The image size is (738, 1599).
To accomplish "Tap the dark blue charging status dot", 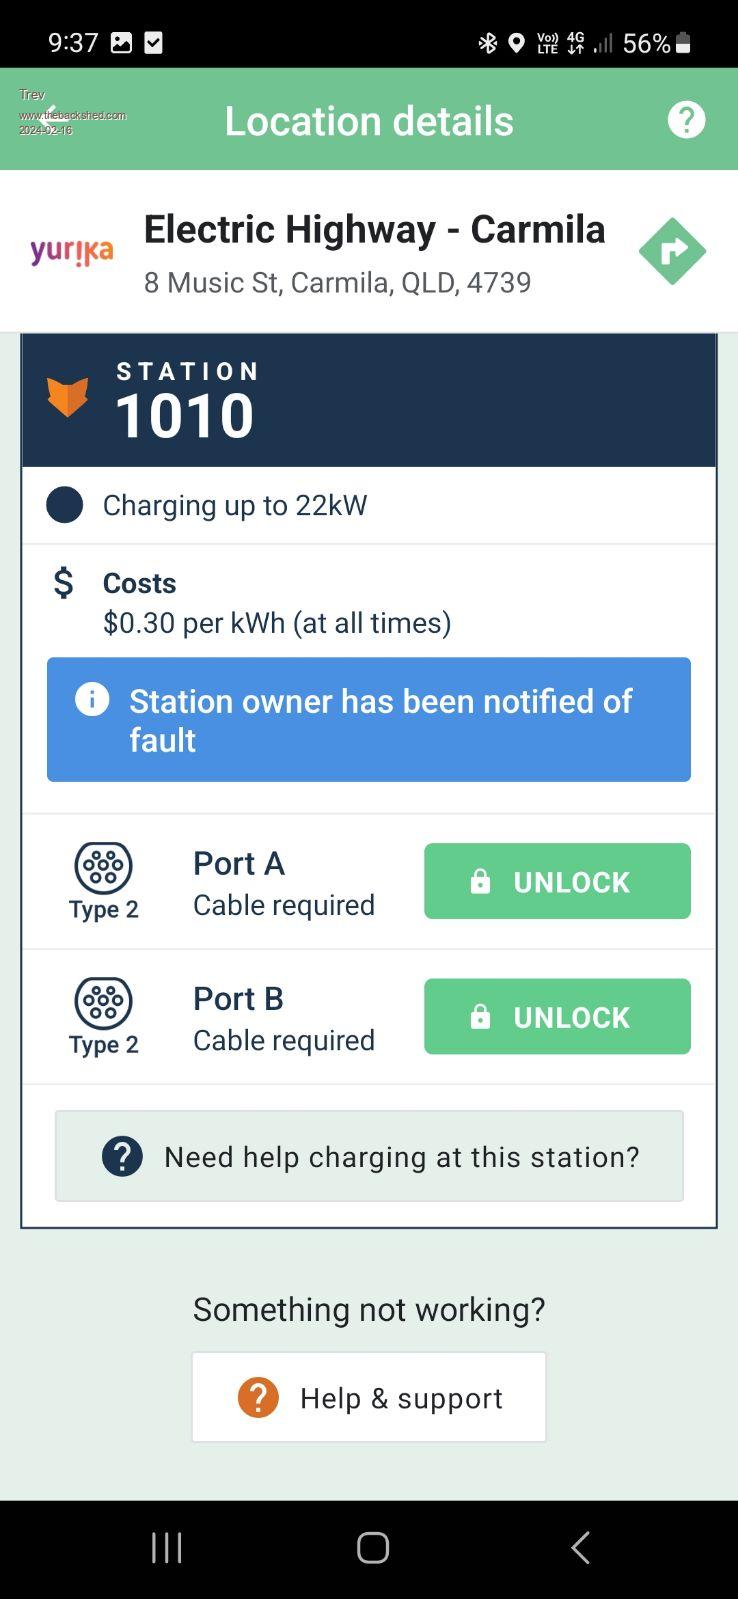I will [65, 505].
